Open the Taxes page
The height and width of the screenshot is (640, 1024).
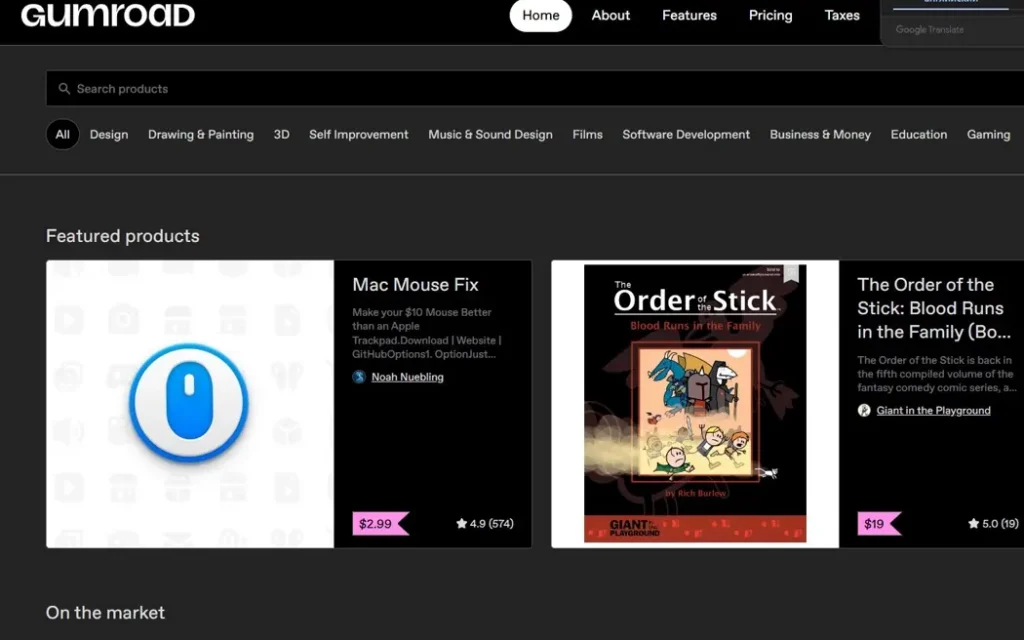pyautogui.click(x=842, y=15)
